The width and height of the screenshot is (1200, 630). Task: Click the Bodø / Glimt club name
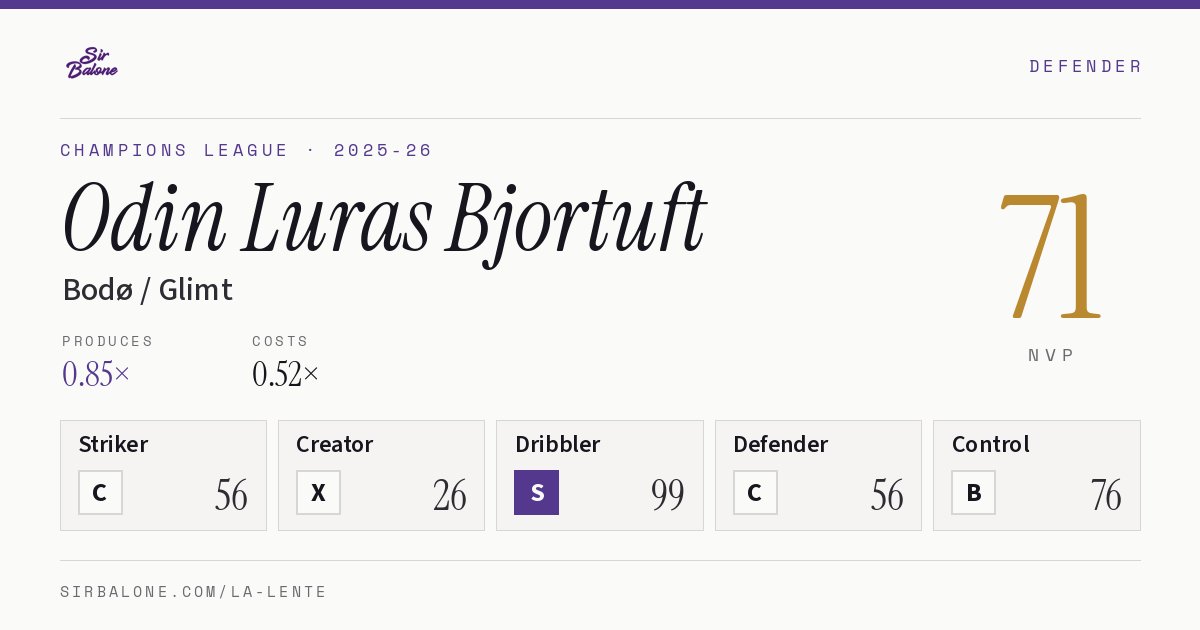coord(148,290)
